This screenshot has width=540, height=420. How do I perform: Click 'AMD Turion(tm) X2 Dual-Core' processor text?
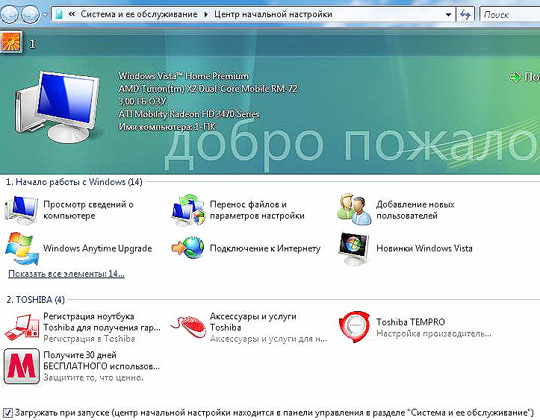[208, 88]
